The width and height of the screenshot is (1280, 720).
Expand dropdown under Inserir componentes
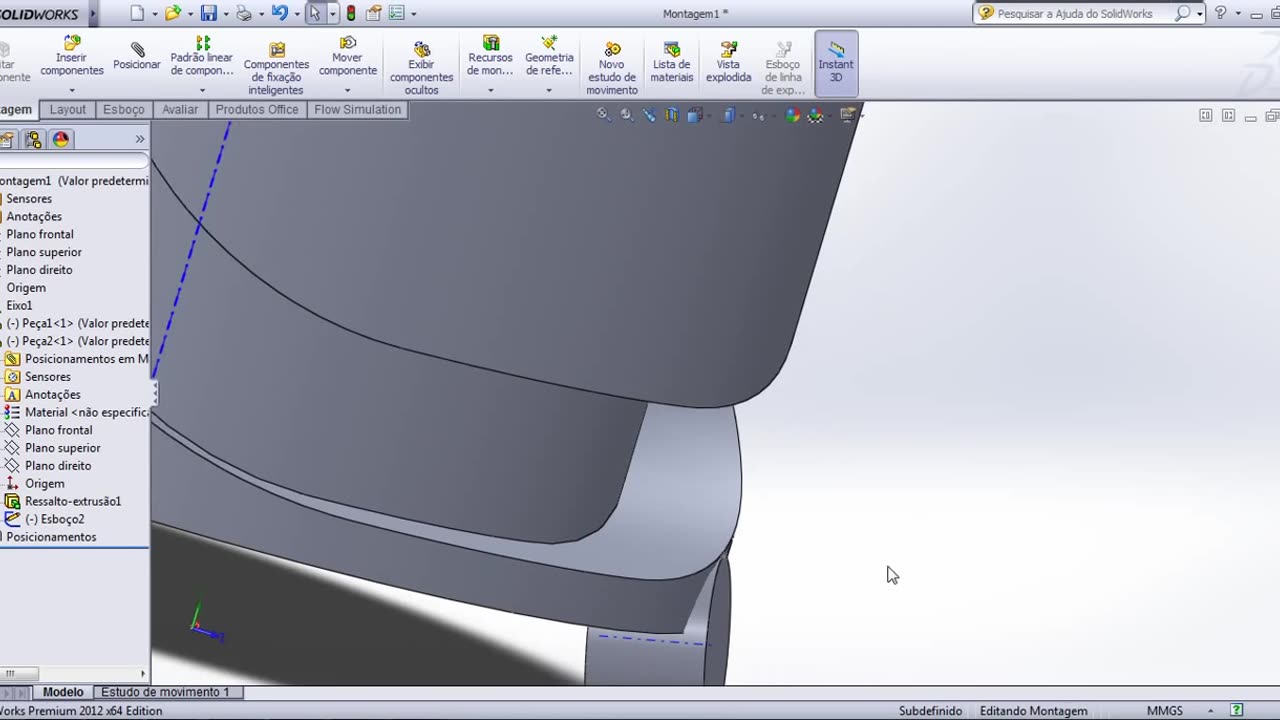point(72,90)
